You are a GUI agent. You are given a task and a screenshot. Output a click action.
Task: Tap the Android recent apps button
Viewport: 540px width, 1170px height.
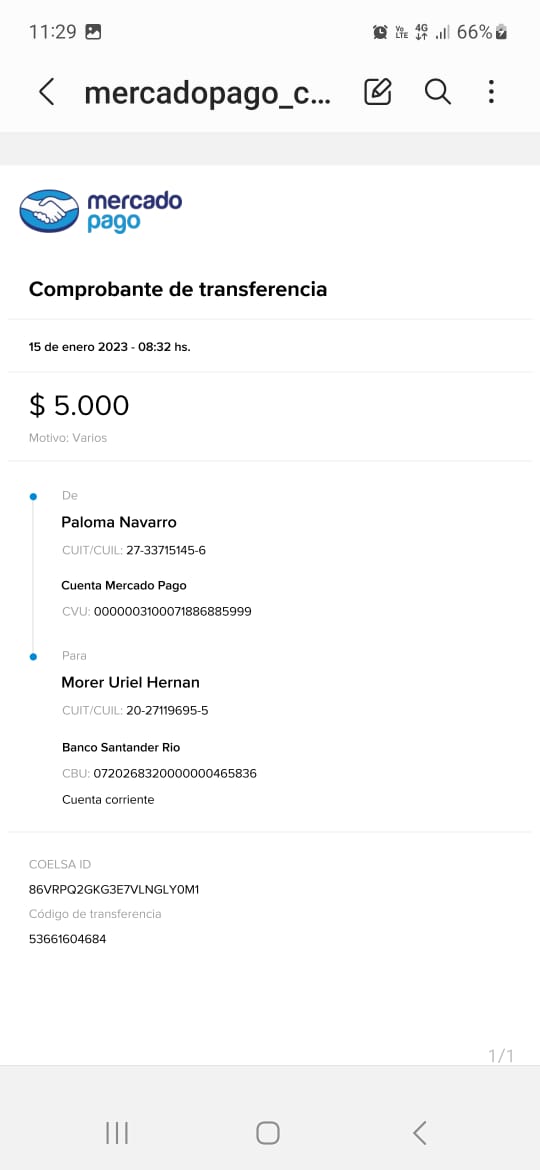coord(117,1133)
